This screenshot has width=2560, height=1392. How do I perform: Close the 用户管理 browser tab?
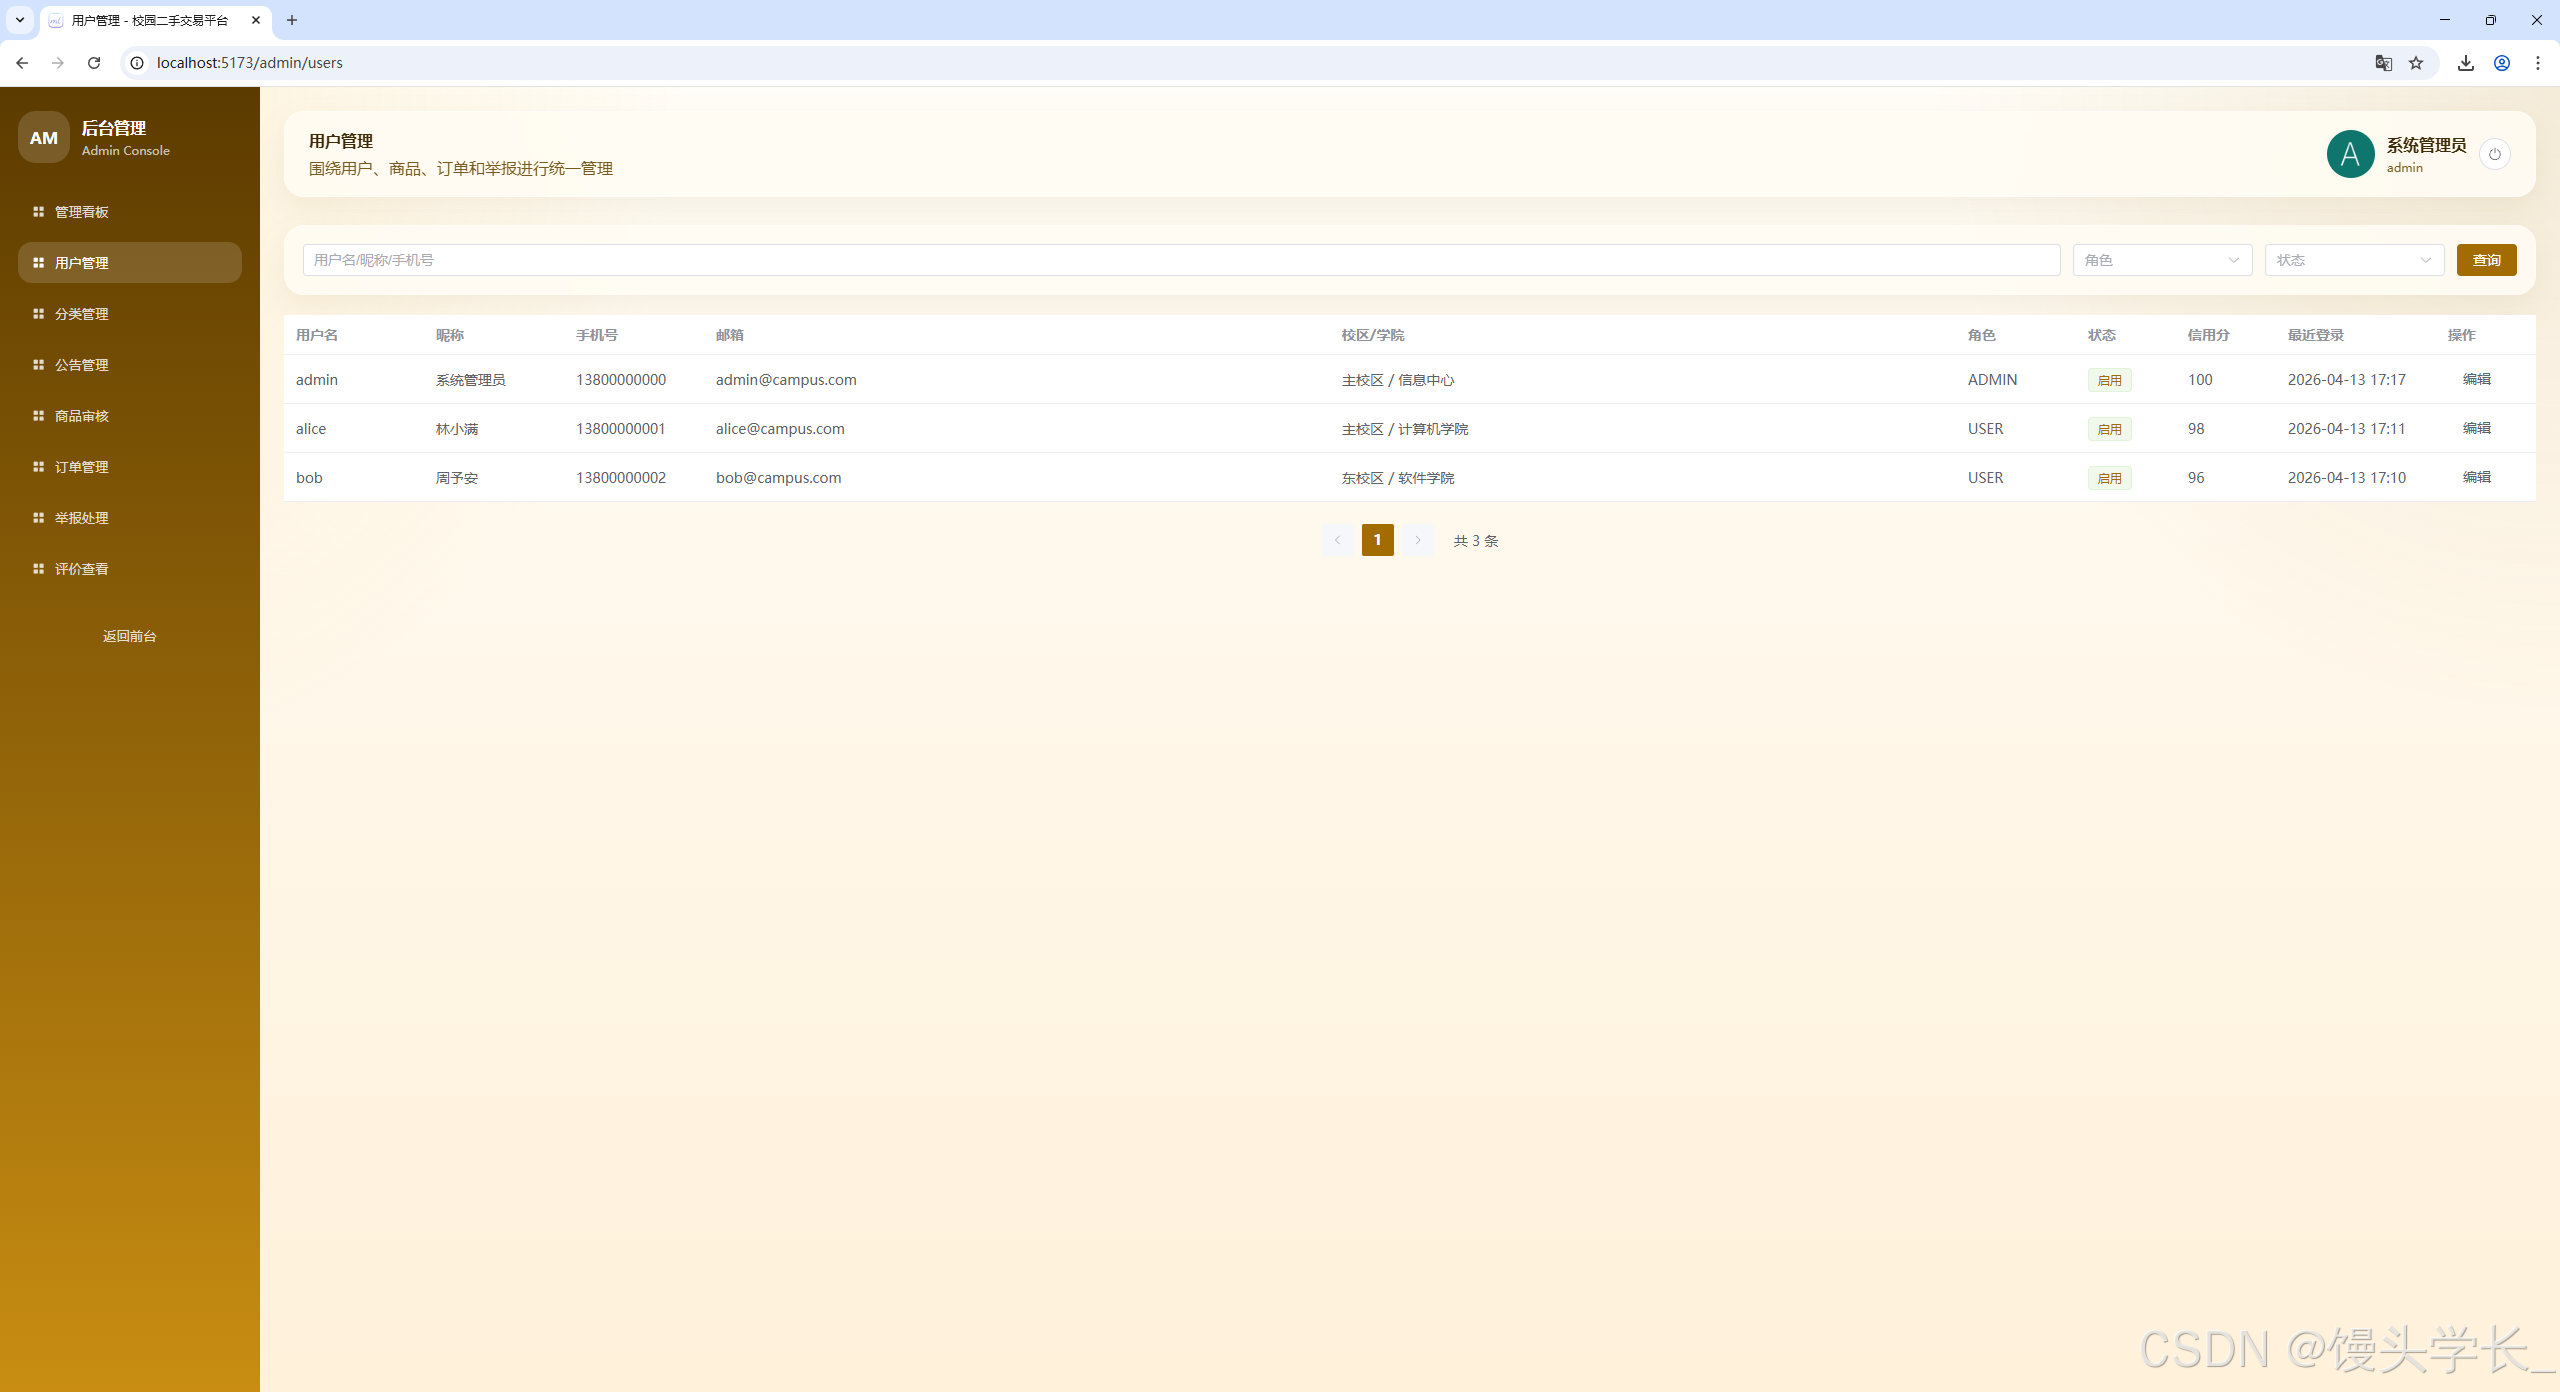click(x=256, y=20)
